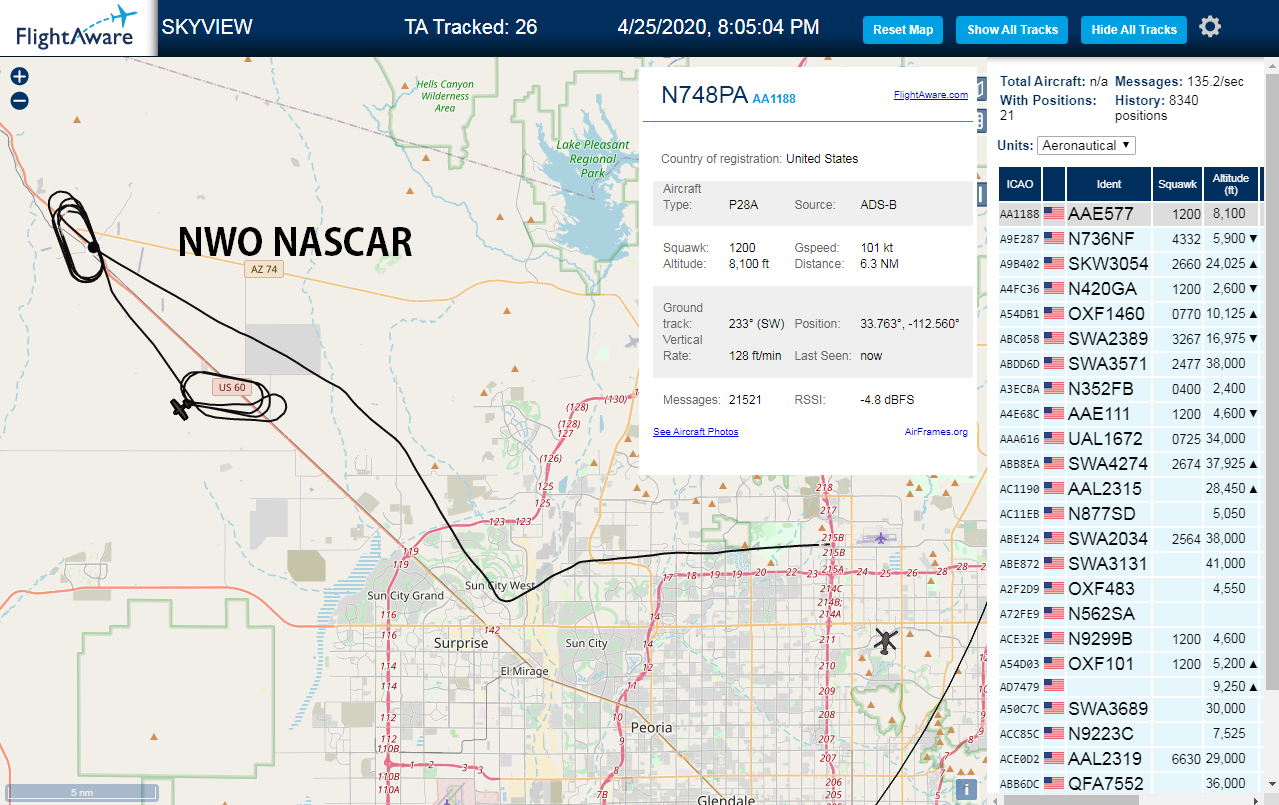This screenshot has width=1279, height=805.
Task: Open the AirFrames.org link
Action: coord(936,432)
